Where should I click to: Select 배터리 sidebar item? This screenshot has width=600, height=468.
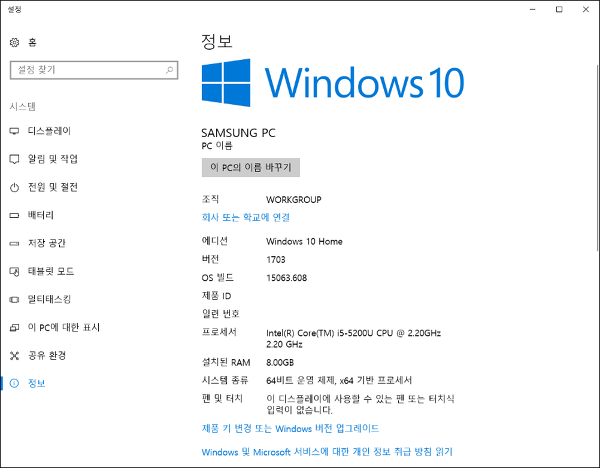pyautogui.click(x=41, y=215)
